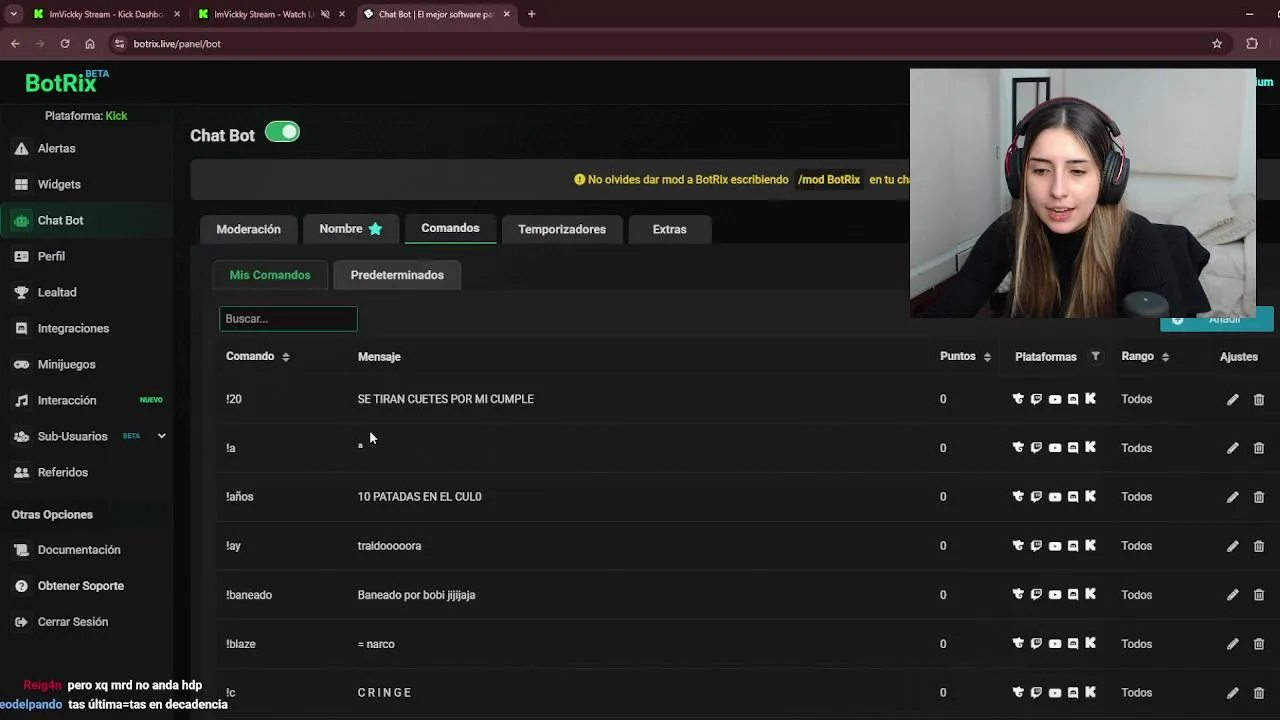Screen dimensions: 1280x720
Task: Open Lealtad section in sidebar
Action: coord(57,292)
